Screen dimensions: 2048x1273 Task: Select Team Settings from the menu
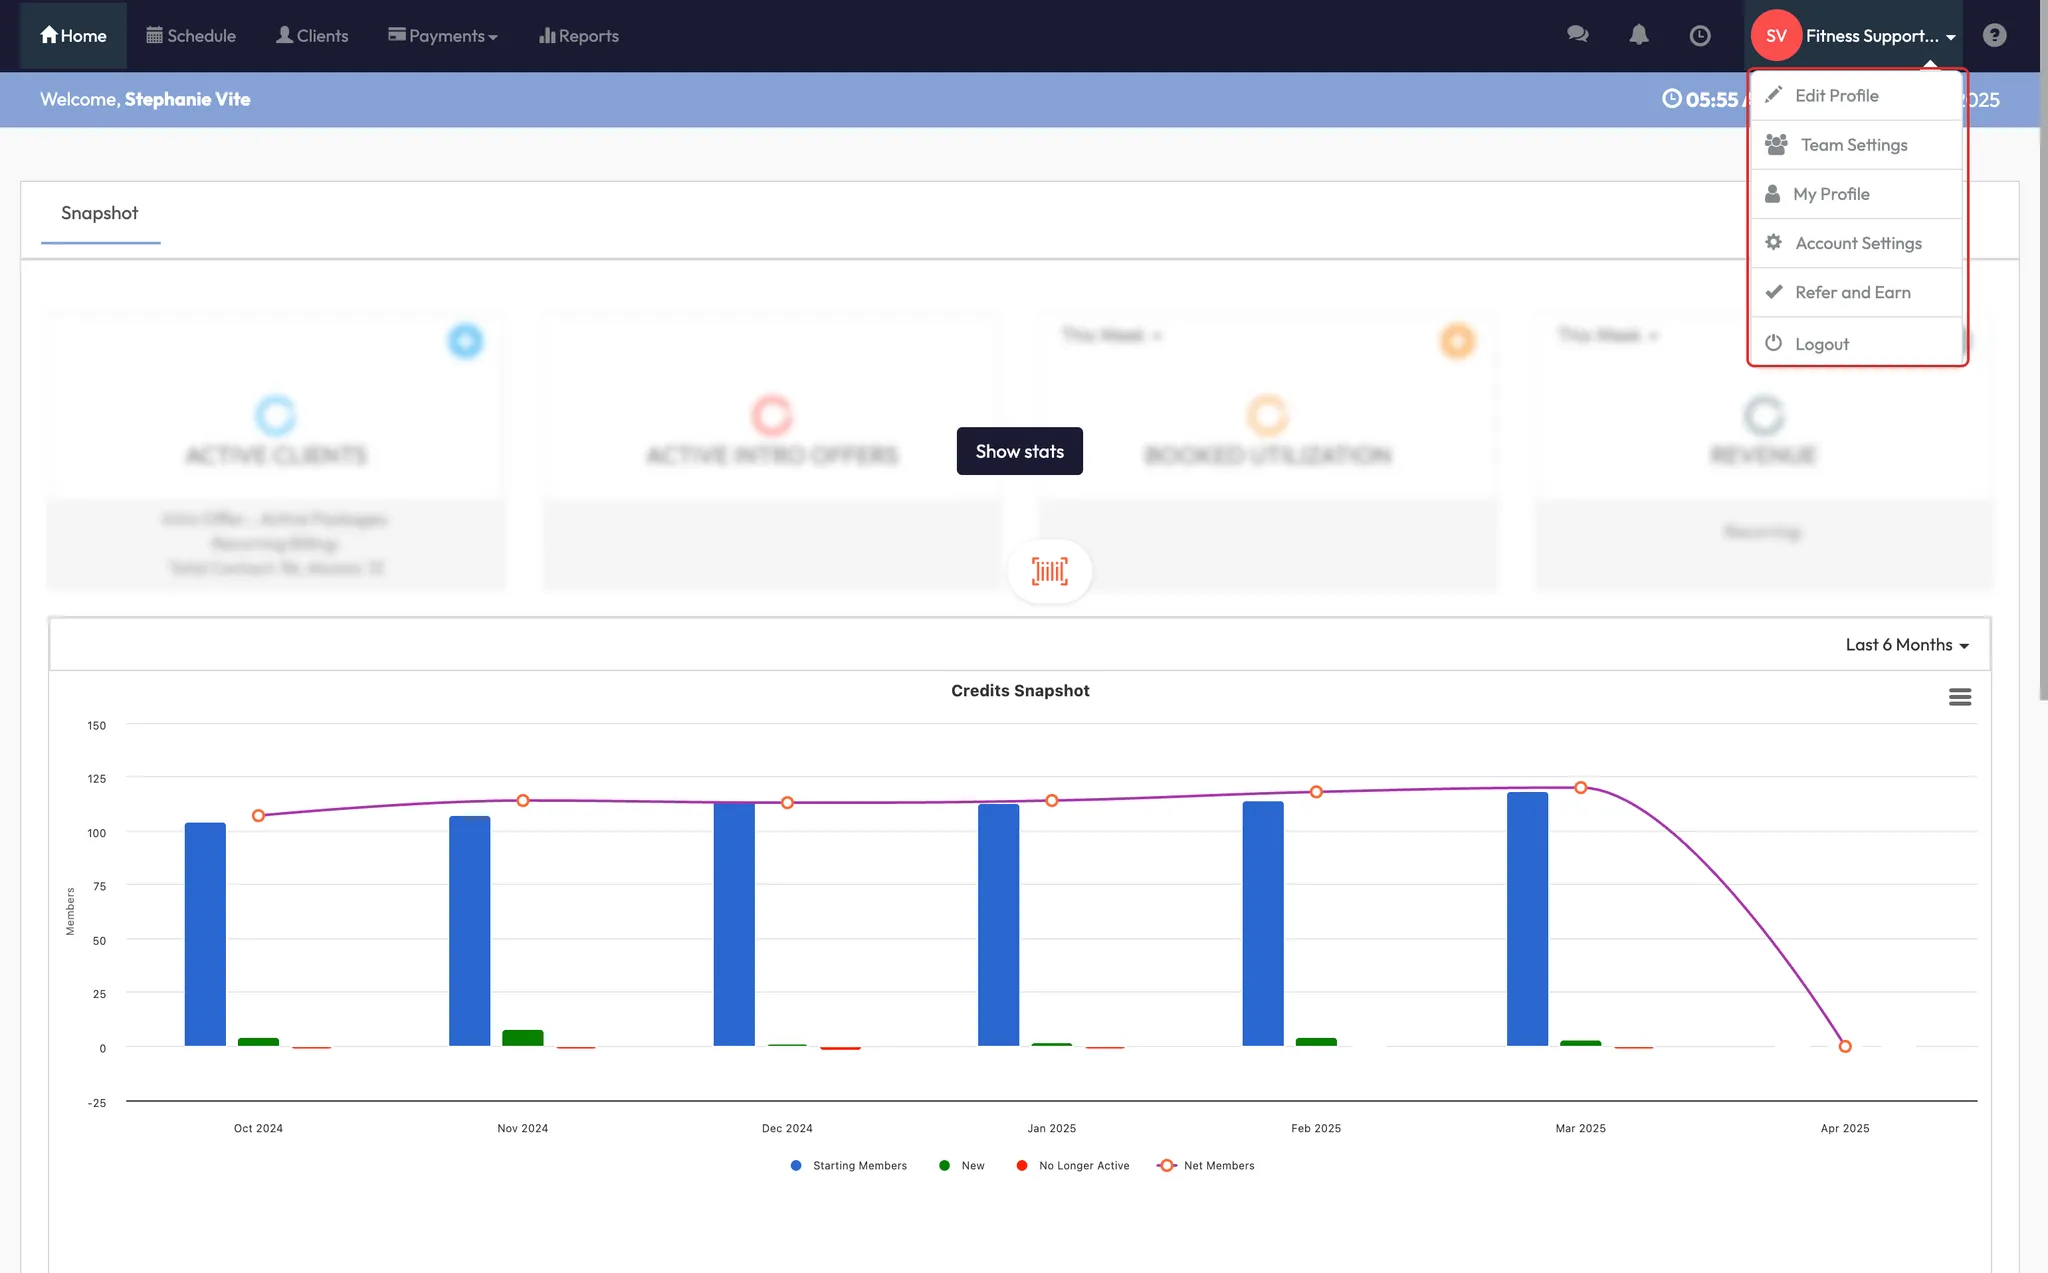pyautogui.click(x=1853, y=145)
